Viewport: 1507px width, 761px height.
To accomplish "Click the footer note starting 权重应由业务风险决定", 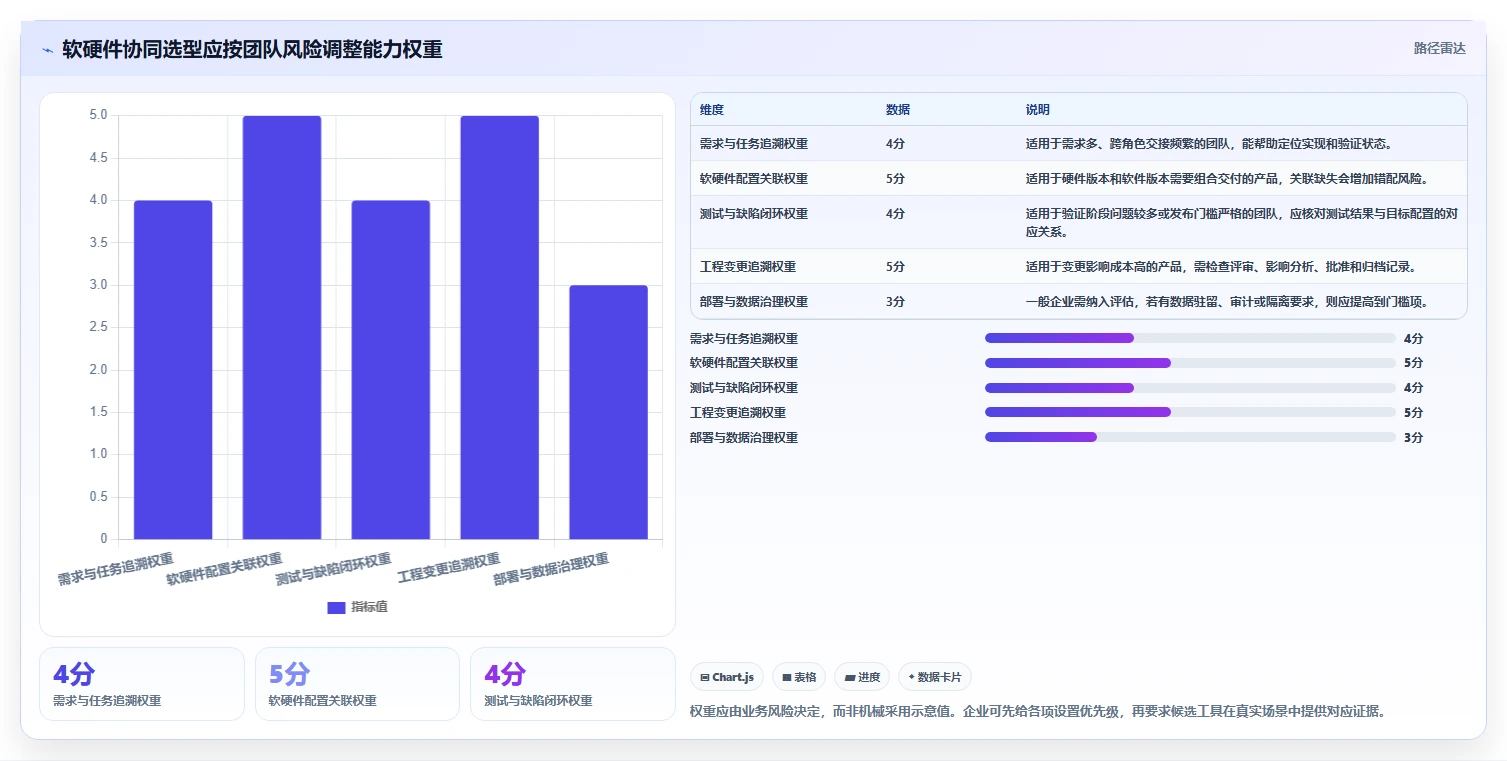I will [1037, 712].
